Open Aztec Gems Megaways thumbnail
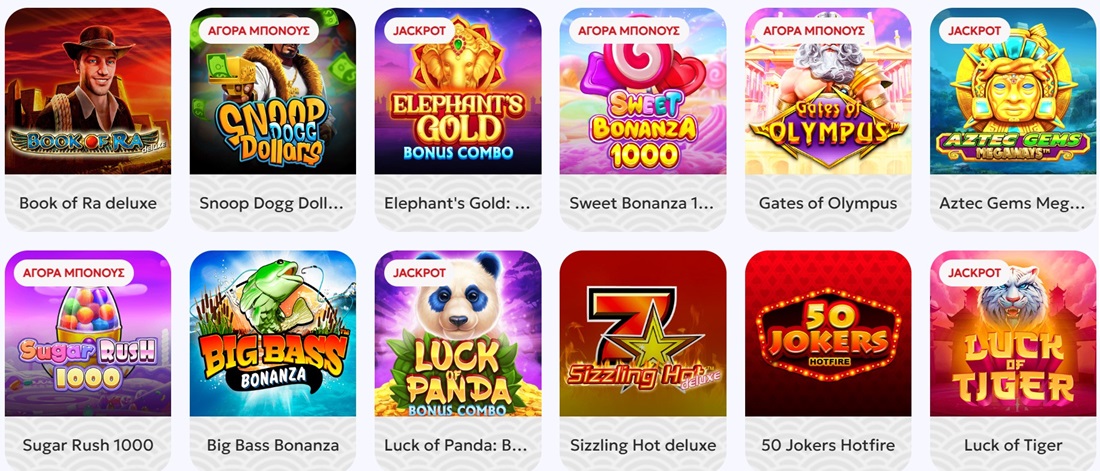 pyautogui.click(x=1013, y=91)
